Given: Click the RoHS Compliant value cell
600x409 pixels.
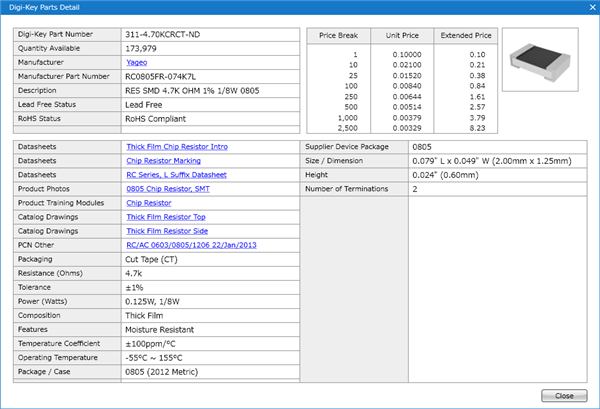Looking at the screenshot, I should (x=210, y=119).
